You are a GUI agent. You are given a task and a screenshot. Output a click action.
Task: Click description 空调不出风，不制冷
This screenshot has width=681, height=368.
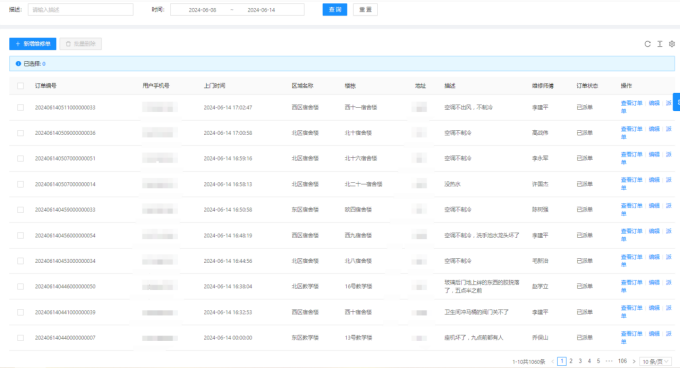[x=468, y=107]
